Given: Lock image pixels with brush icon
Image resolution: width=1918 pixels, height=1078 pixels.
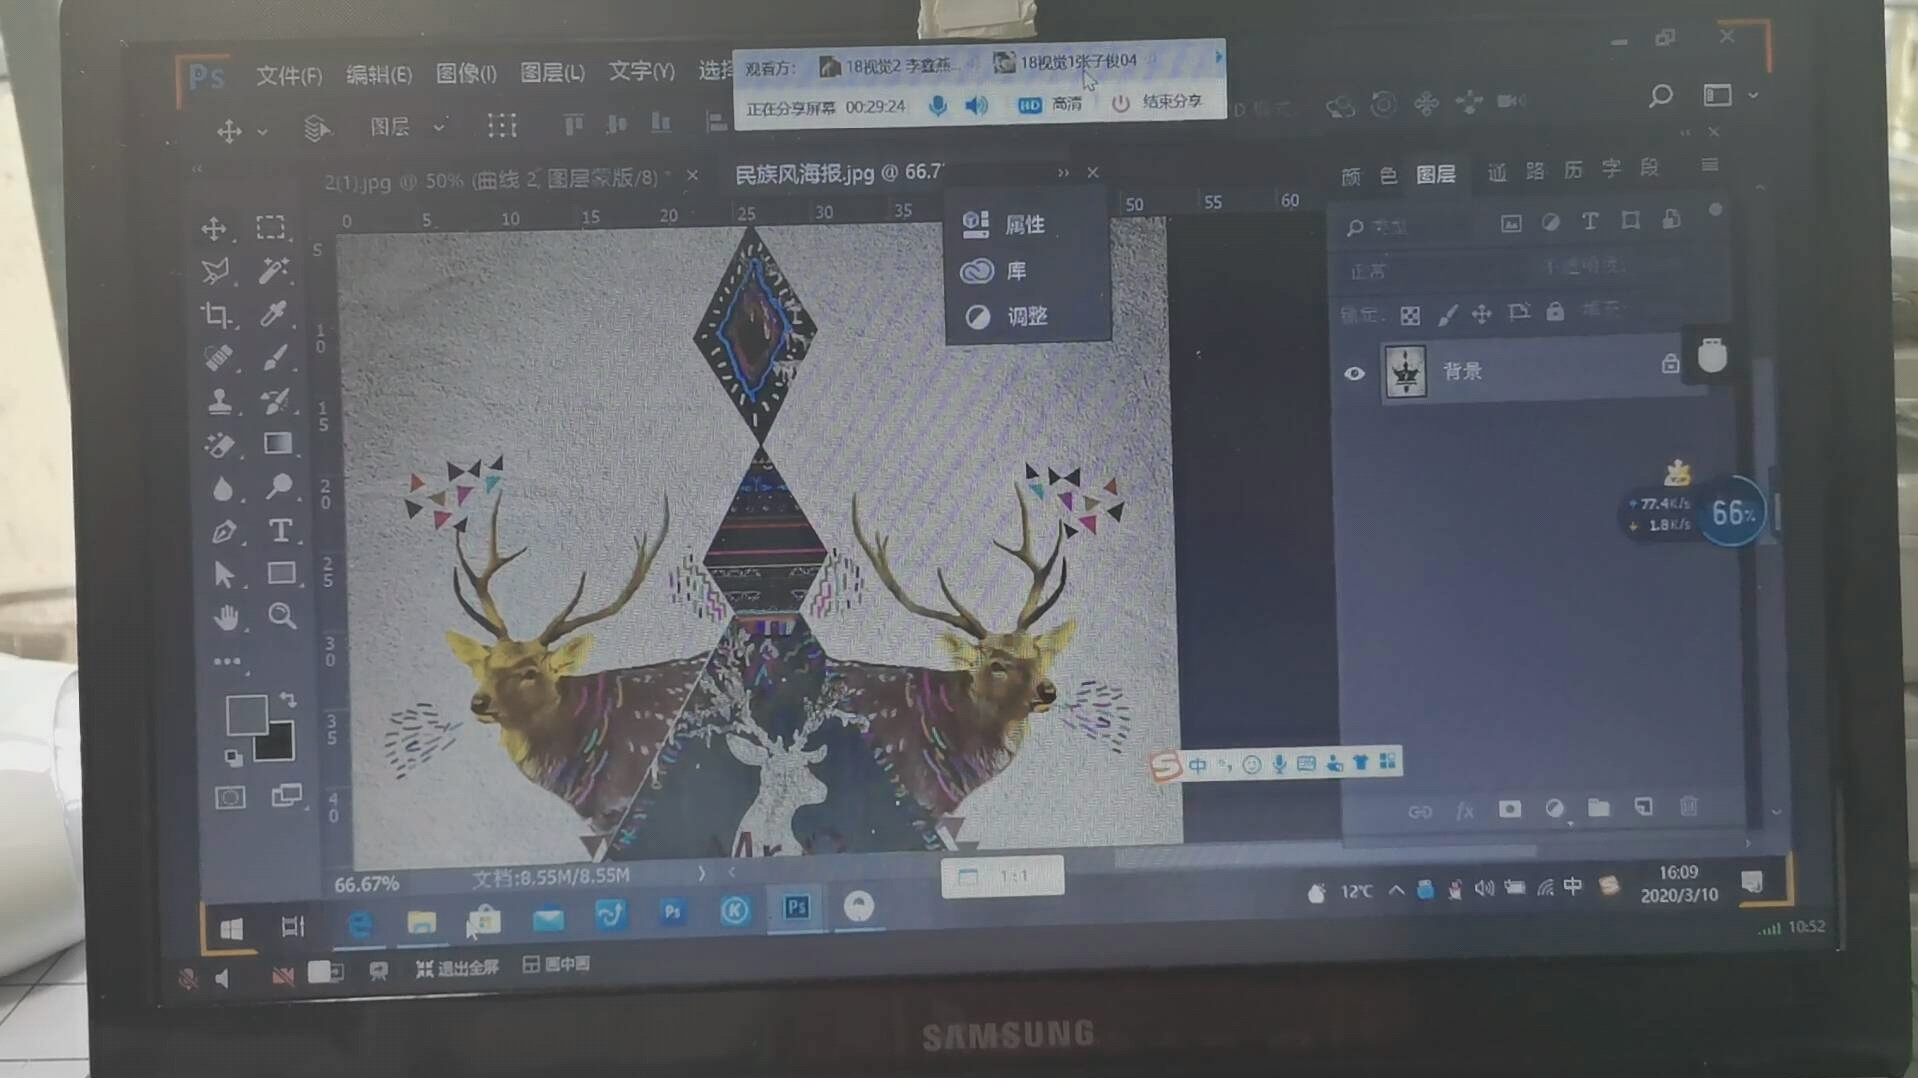Looking at the screenshot, I should click(1447, 315).
